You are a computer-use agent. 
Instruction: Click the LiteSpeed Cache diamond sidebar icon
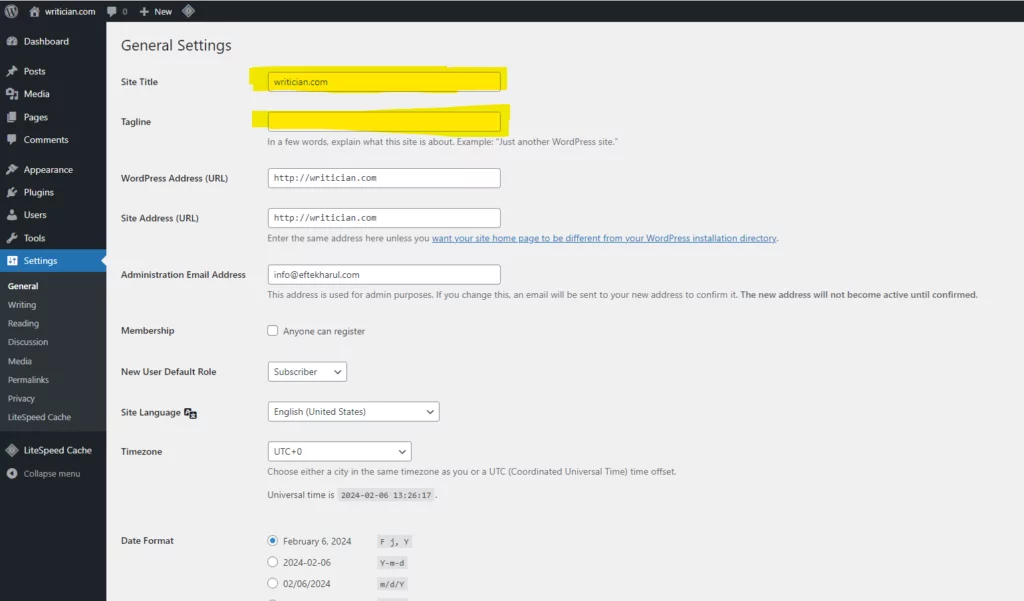pos(12,450)
